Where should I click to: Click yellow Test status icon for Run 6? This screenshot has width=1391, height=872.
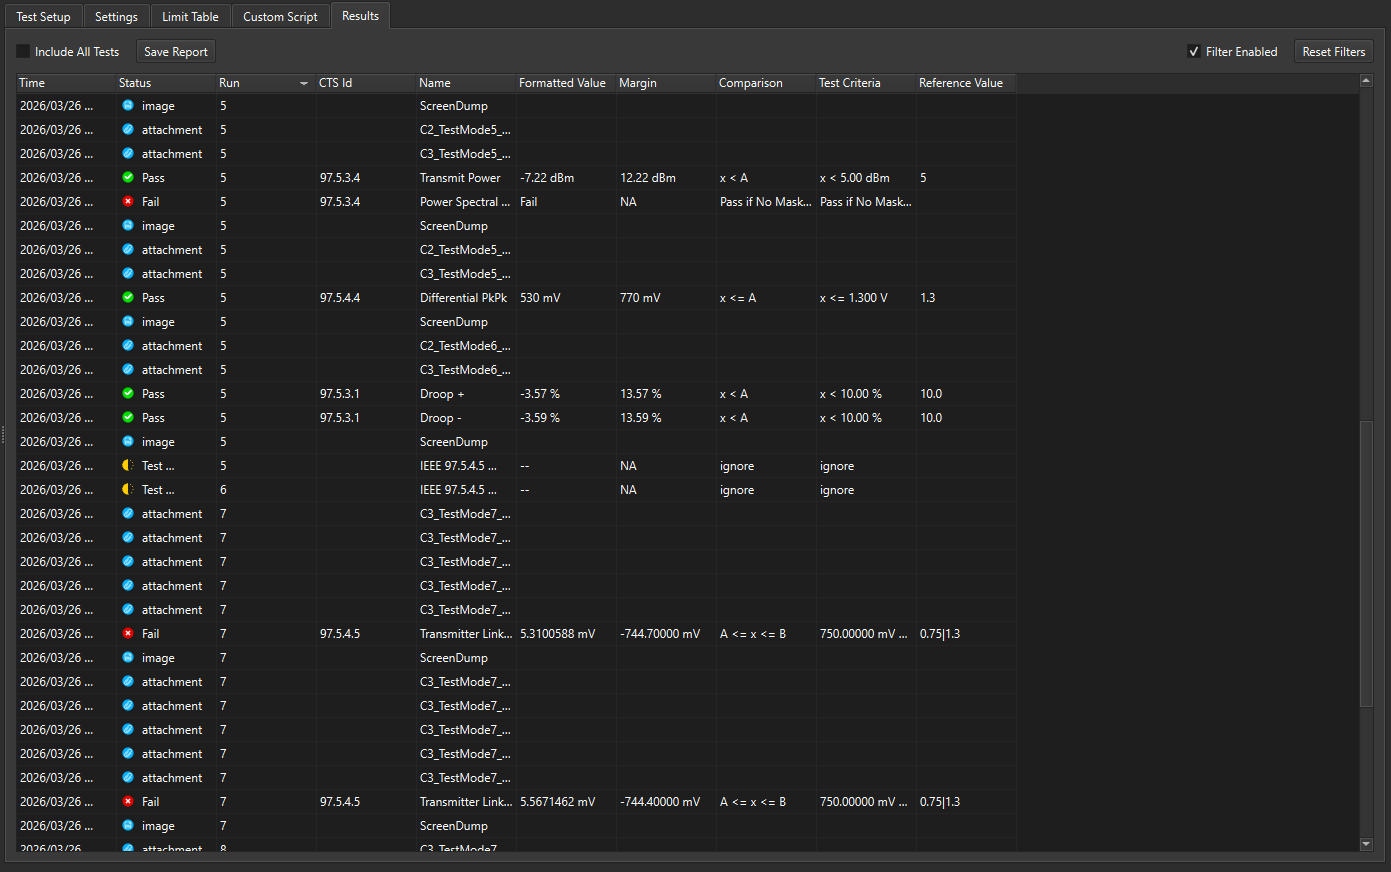128,490
